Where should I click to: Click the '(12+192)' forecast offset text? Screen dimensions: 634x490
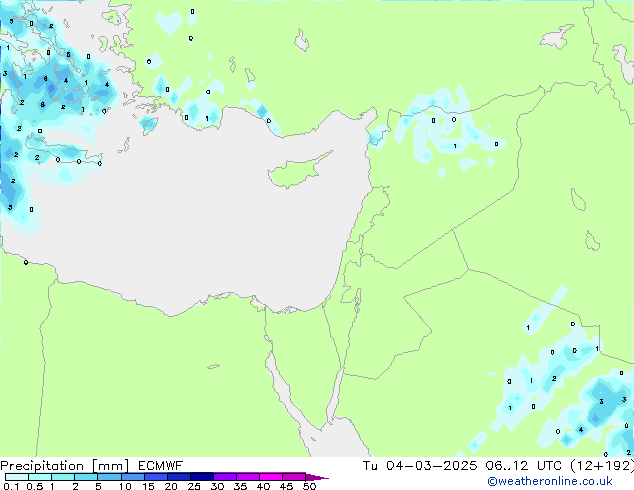click(602, 466)
